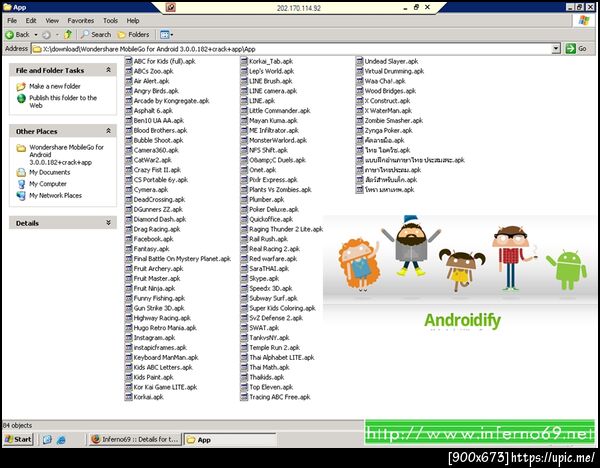Select Camera360.apk file icon
The height and width of the screenshot is (468, 600).
pyautogui.click(x=129, y=150)
